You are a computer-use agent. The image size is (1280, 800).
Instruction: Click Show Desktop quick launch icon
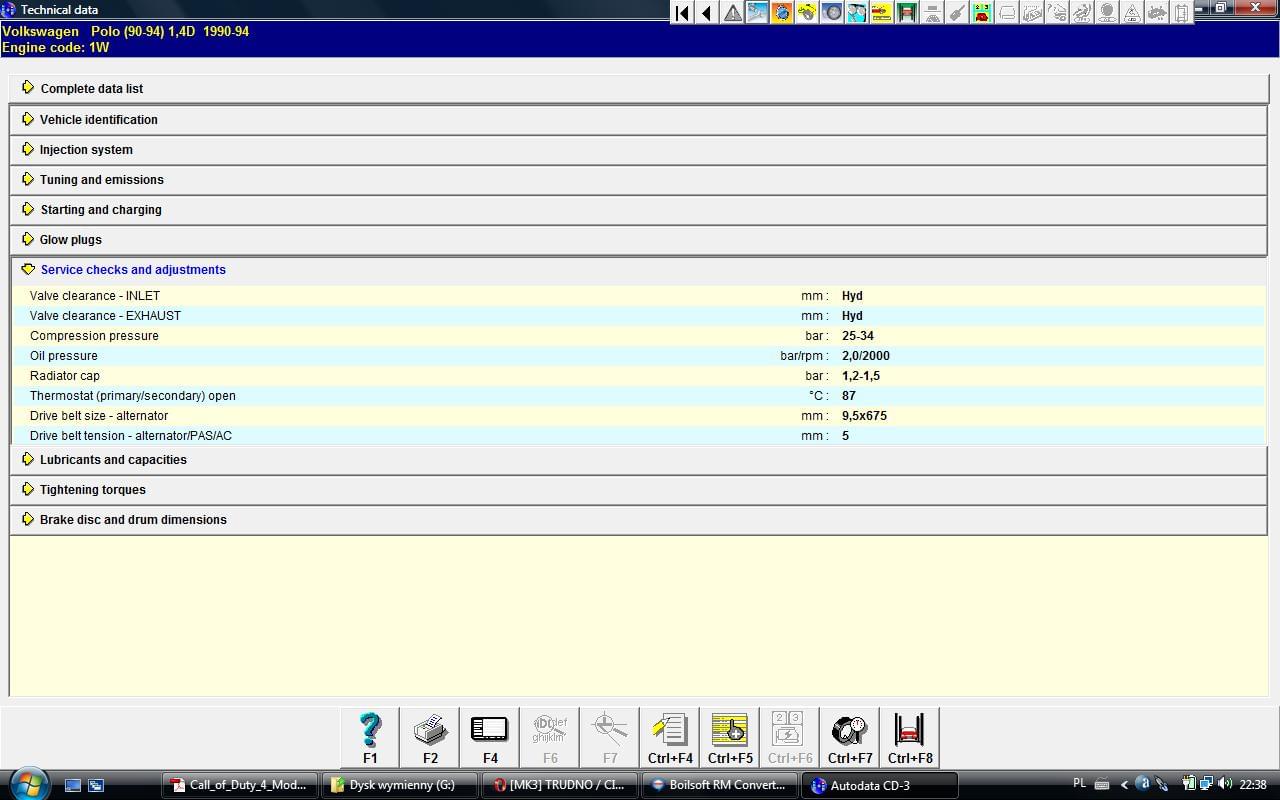(x=73, y=785)
